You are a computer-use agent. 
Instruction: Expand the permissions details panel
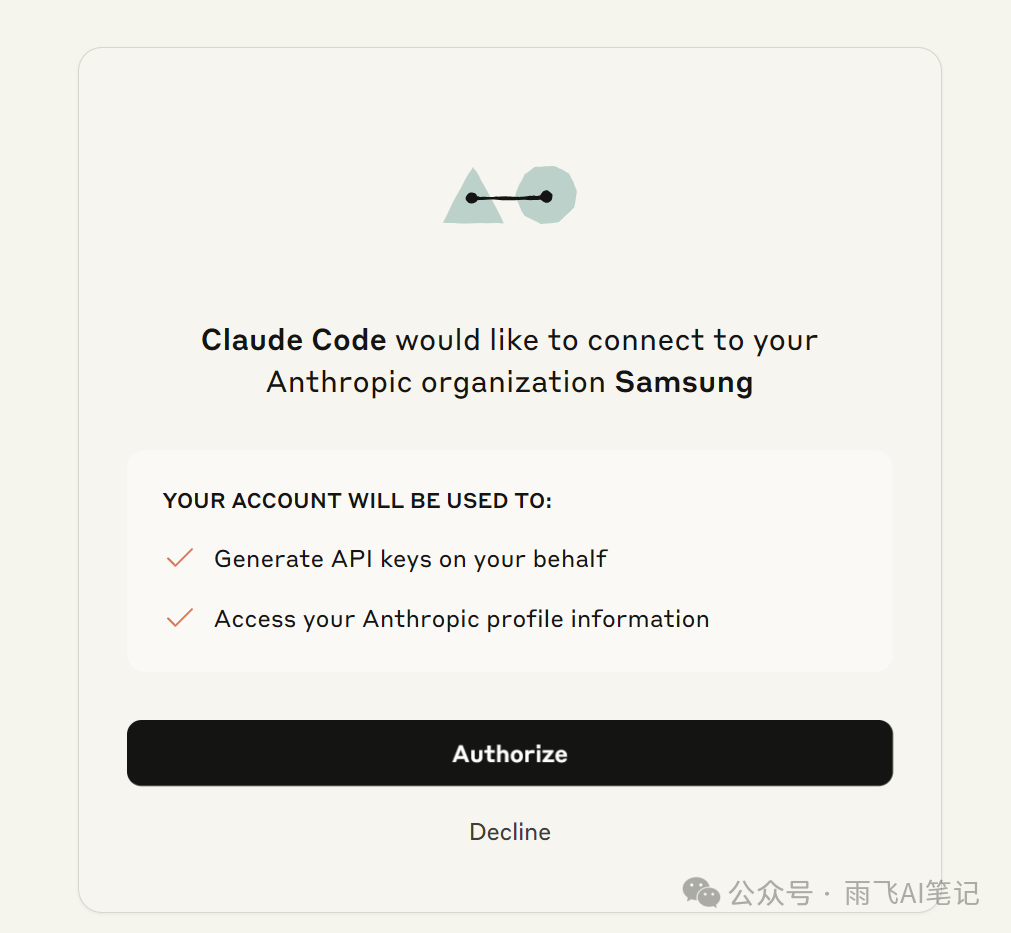tap(510, 560)
